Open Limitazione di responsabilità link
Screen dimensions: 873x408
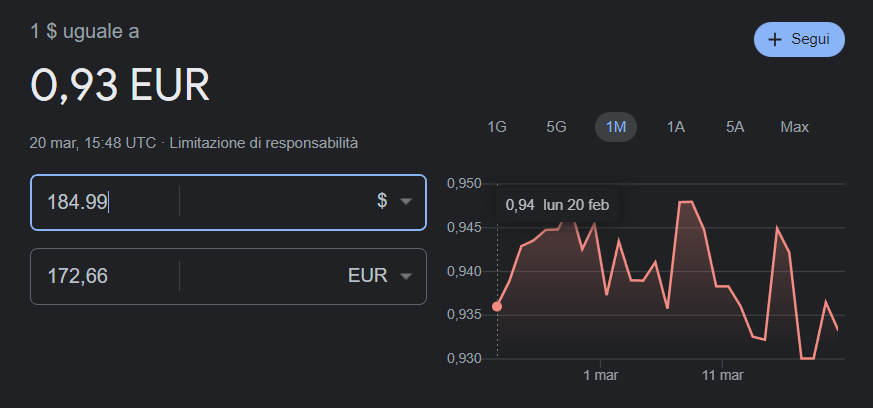[x=264, y=143]
